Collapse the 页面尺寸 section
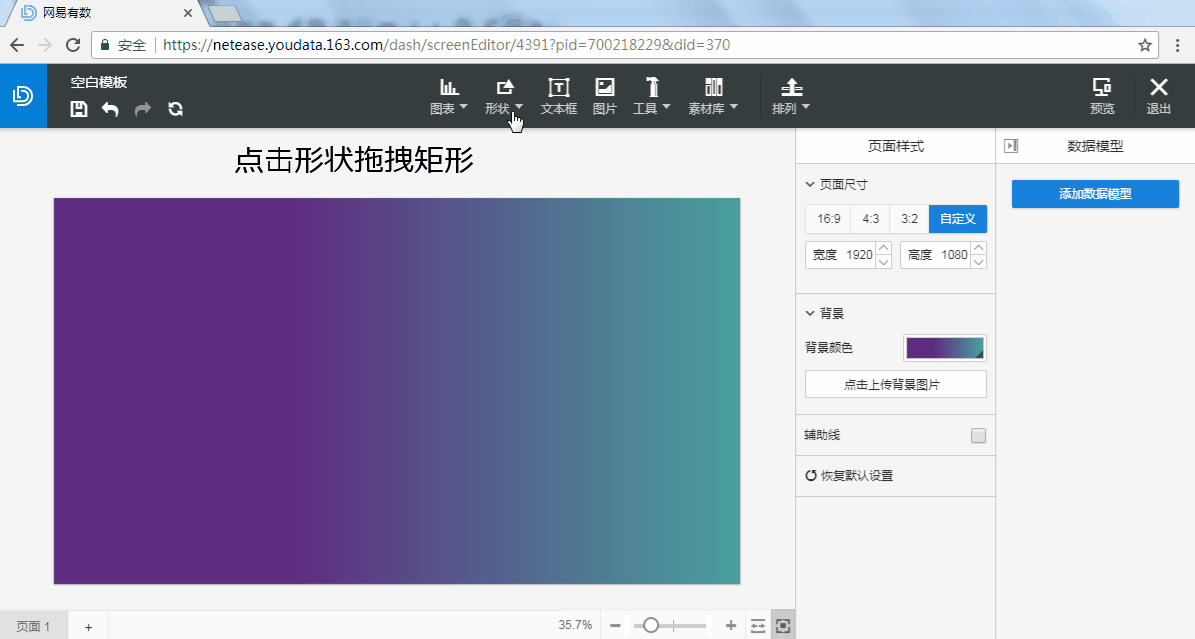This screenshot has height=639, width=1195. [810, 185]
